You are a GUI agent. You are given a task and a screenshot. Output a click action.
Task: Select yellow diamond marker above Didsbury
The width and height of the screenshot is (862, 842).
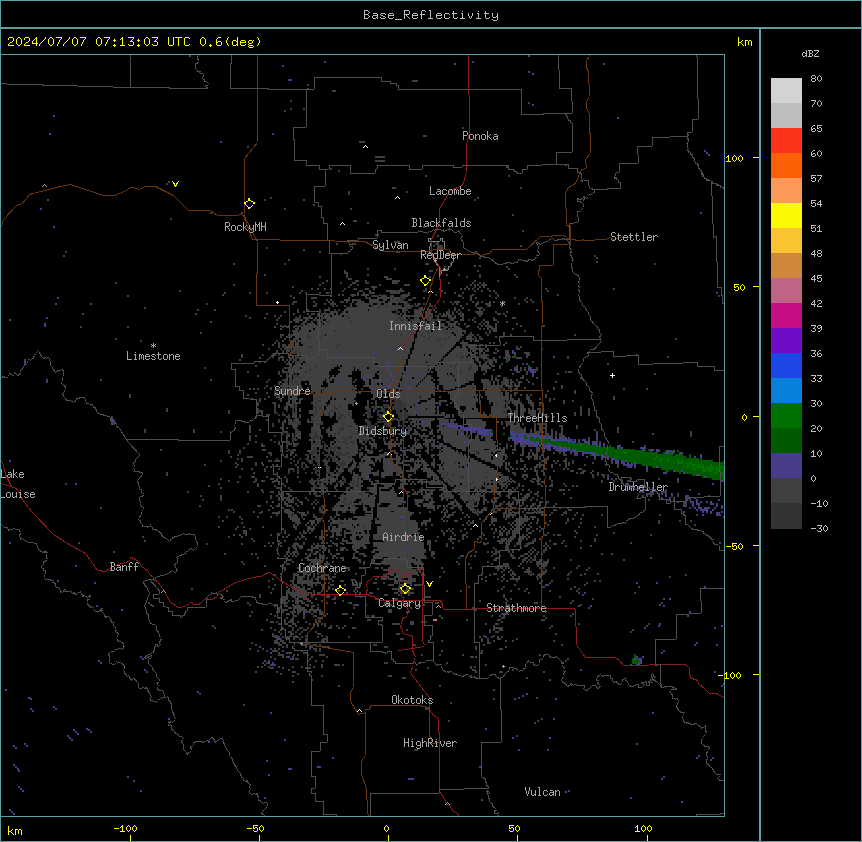(388, 417)
